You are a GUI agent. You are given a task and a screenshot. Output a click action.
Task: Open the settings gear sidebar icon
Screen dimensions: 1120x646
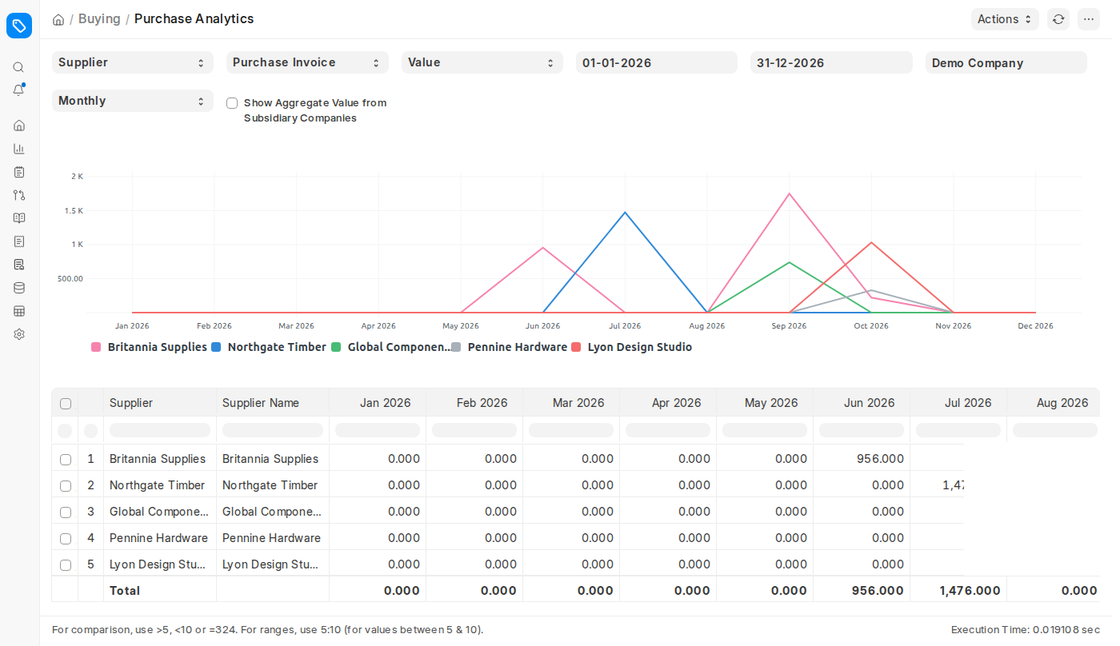click(x=19, y=334)
